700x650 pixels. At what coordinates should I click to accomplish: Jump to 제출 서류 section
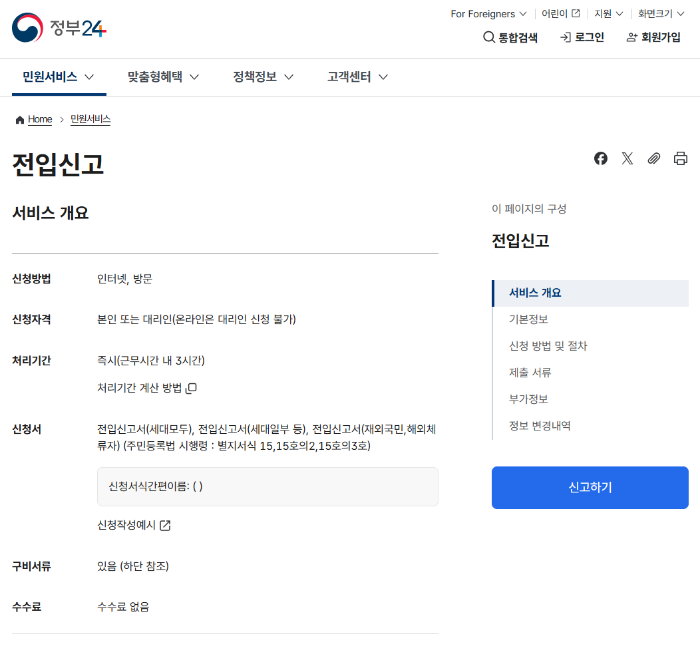530,373
